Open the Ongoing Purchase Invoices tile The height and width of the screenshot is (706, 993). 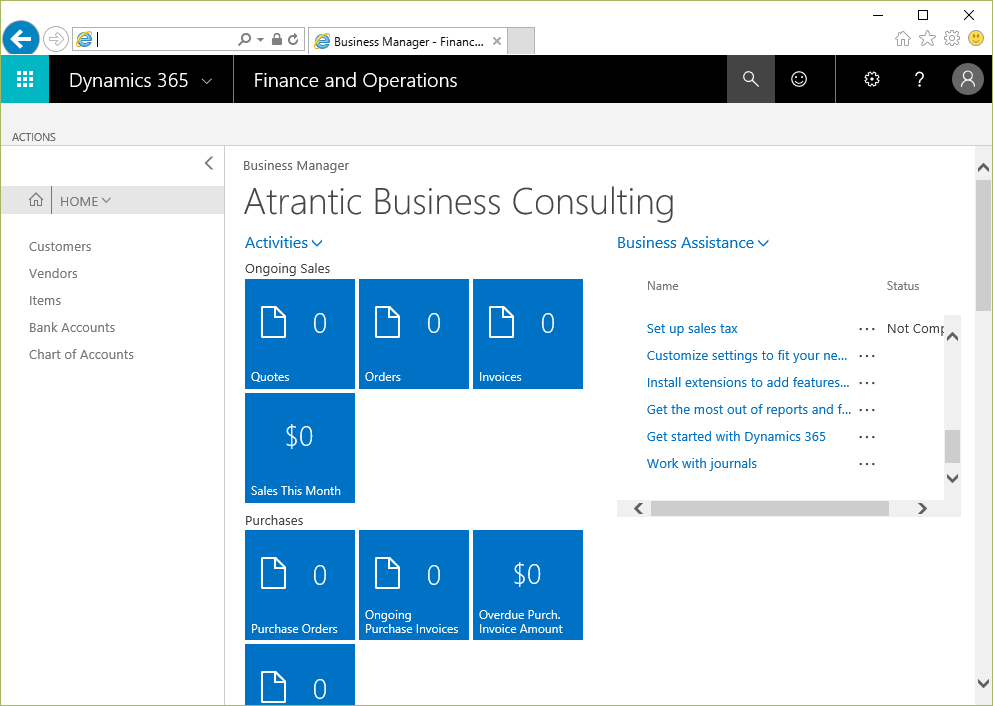pos(414,585)
